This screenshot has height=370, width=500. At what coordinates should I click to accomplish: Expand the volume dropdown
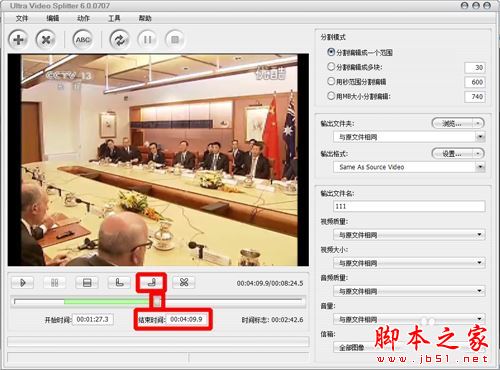[479, 319]
